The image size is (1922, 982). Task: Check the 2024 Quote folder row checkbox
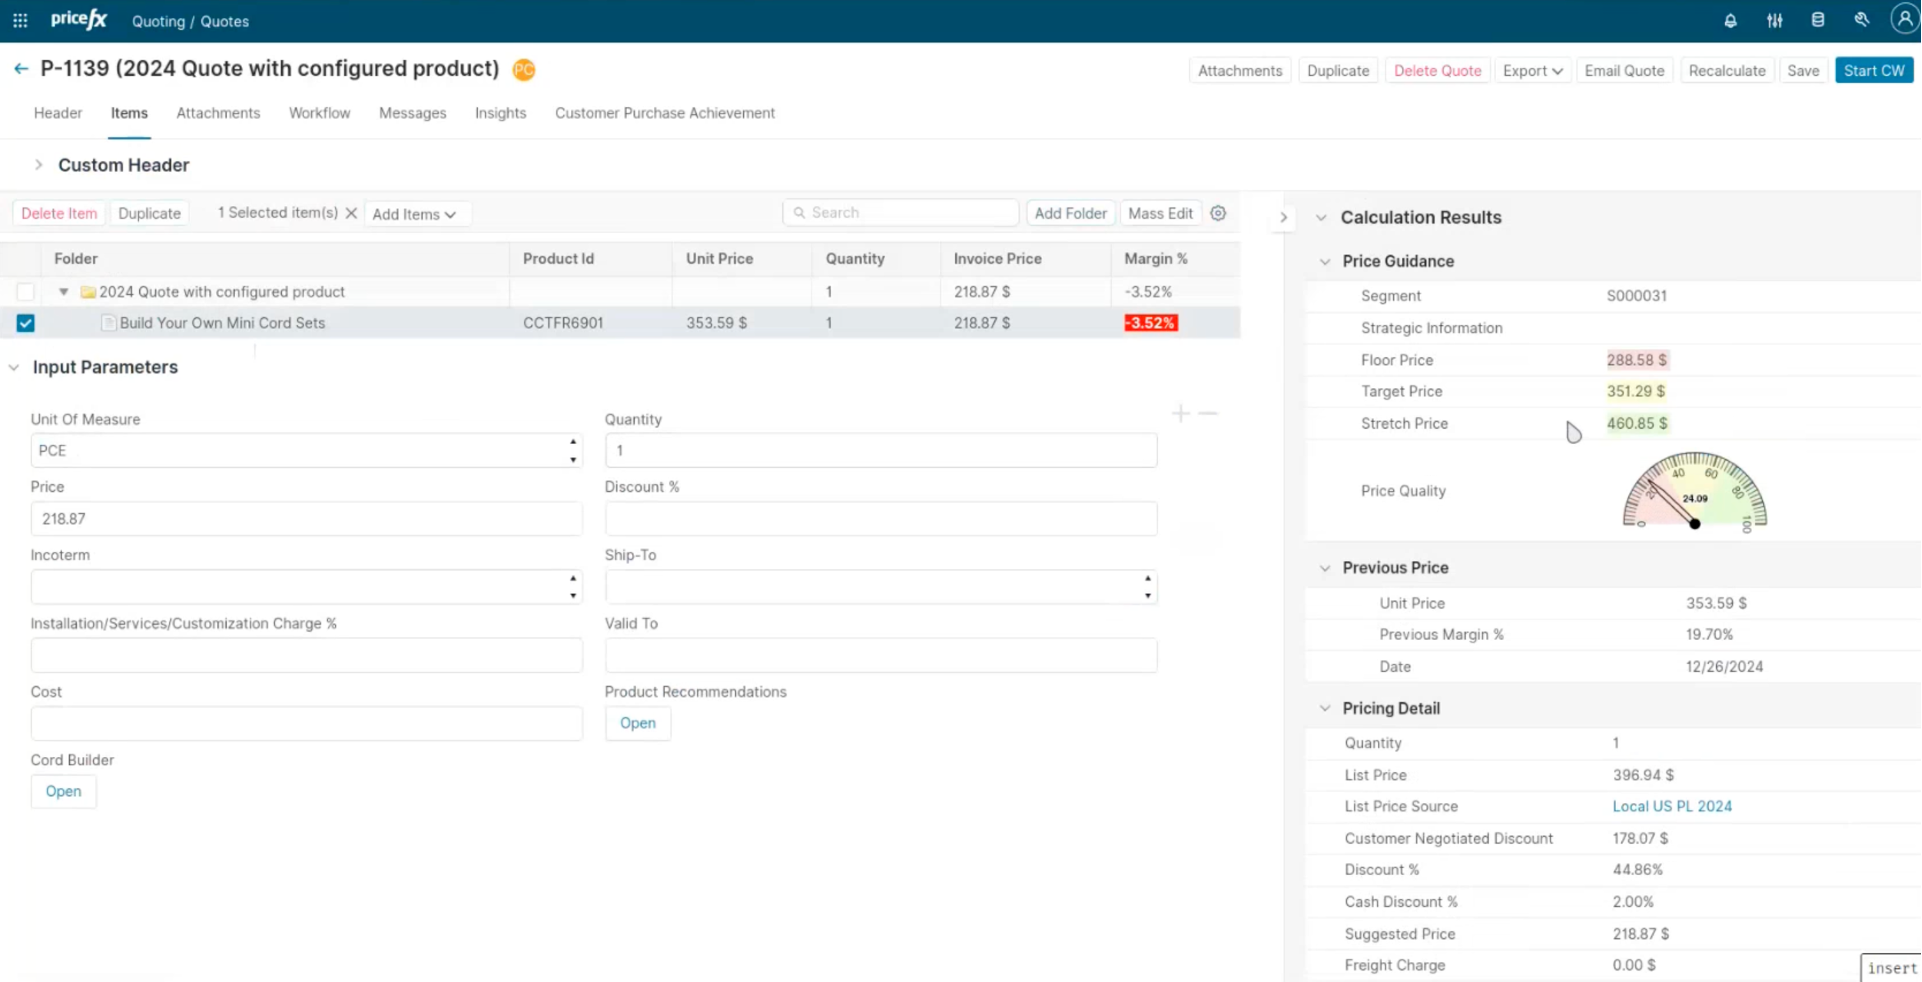(26, 292)
